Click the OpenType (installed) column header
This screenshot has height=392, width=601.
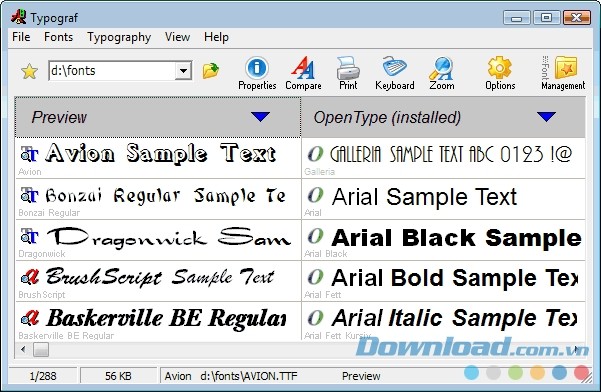(443, 117)
